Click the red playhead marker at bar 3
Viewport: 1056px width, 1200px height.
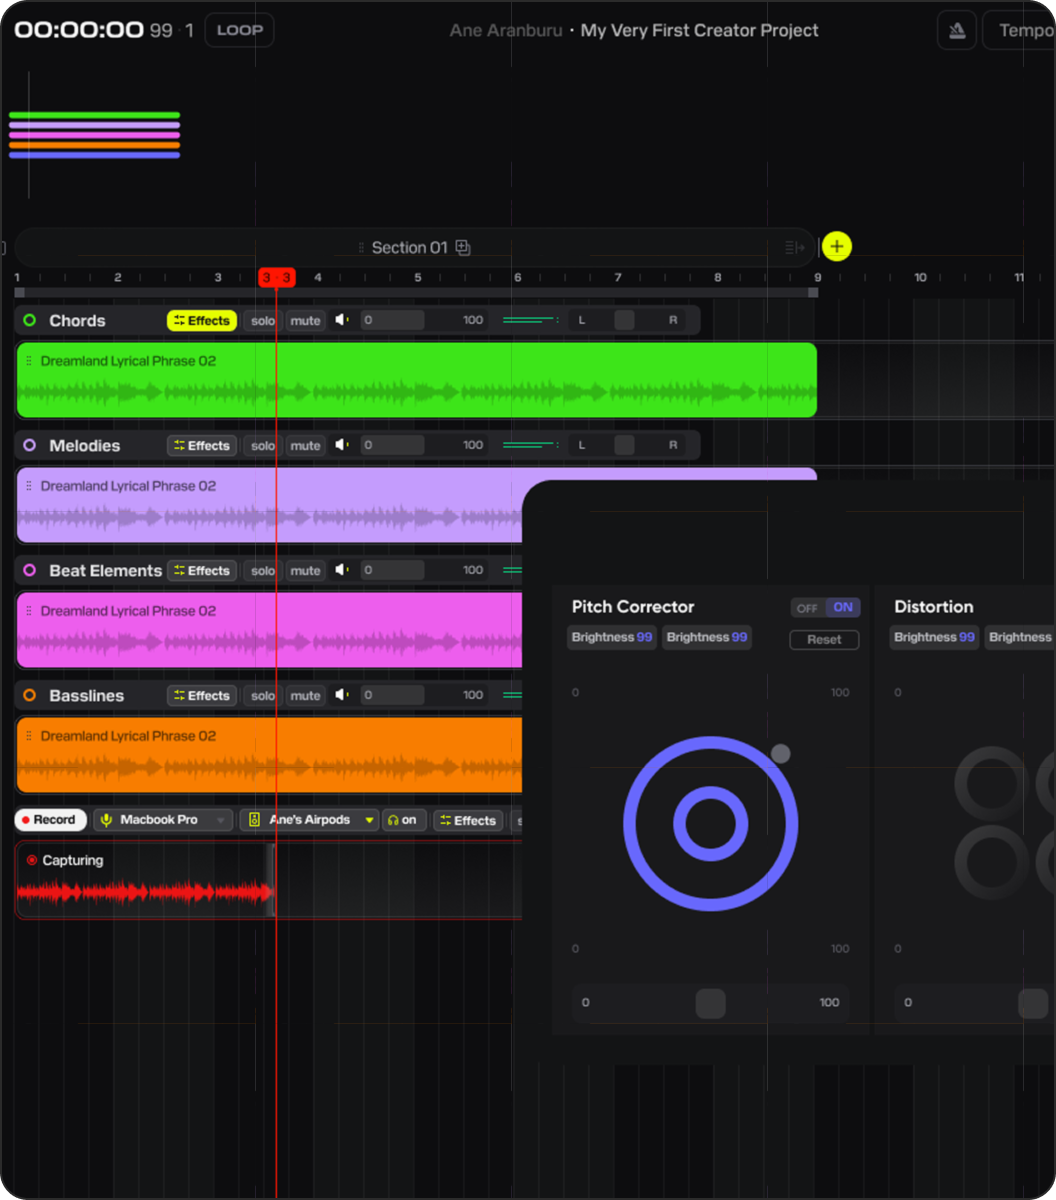276,277
